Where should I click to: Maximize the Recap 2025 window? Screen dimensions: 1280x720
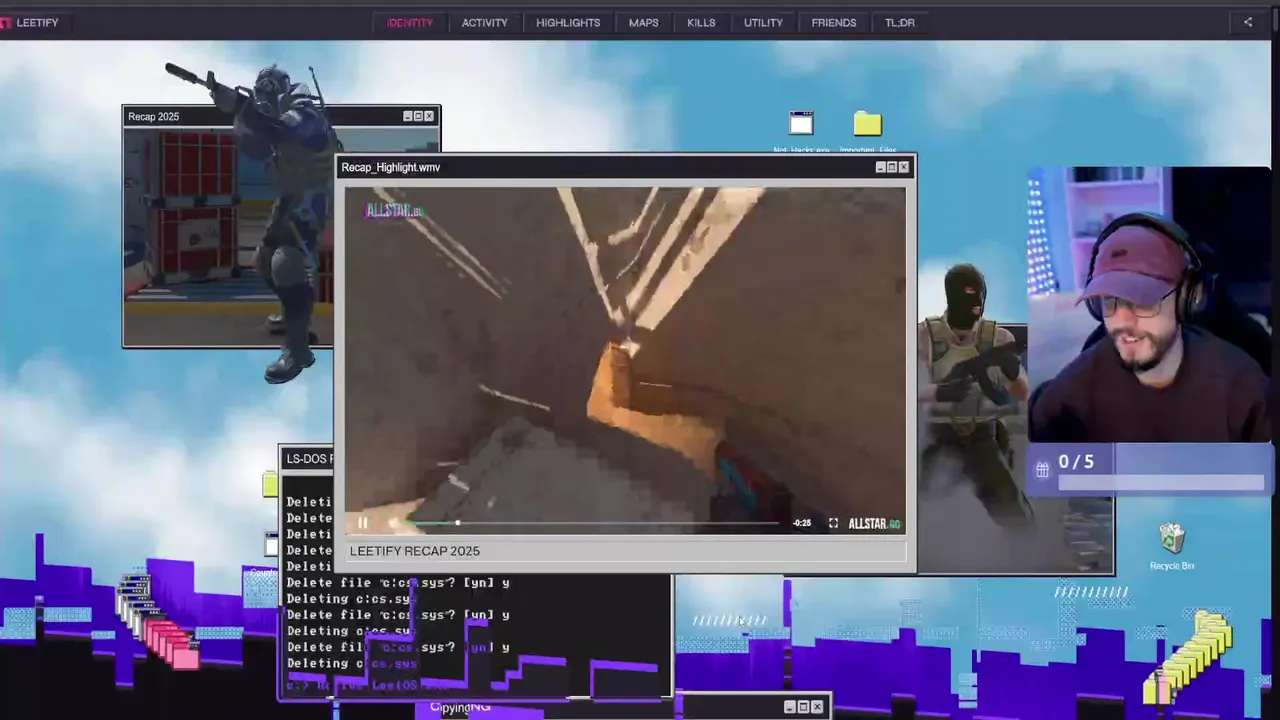pos(418,116)
